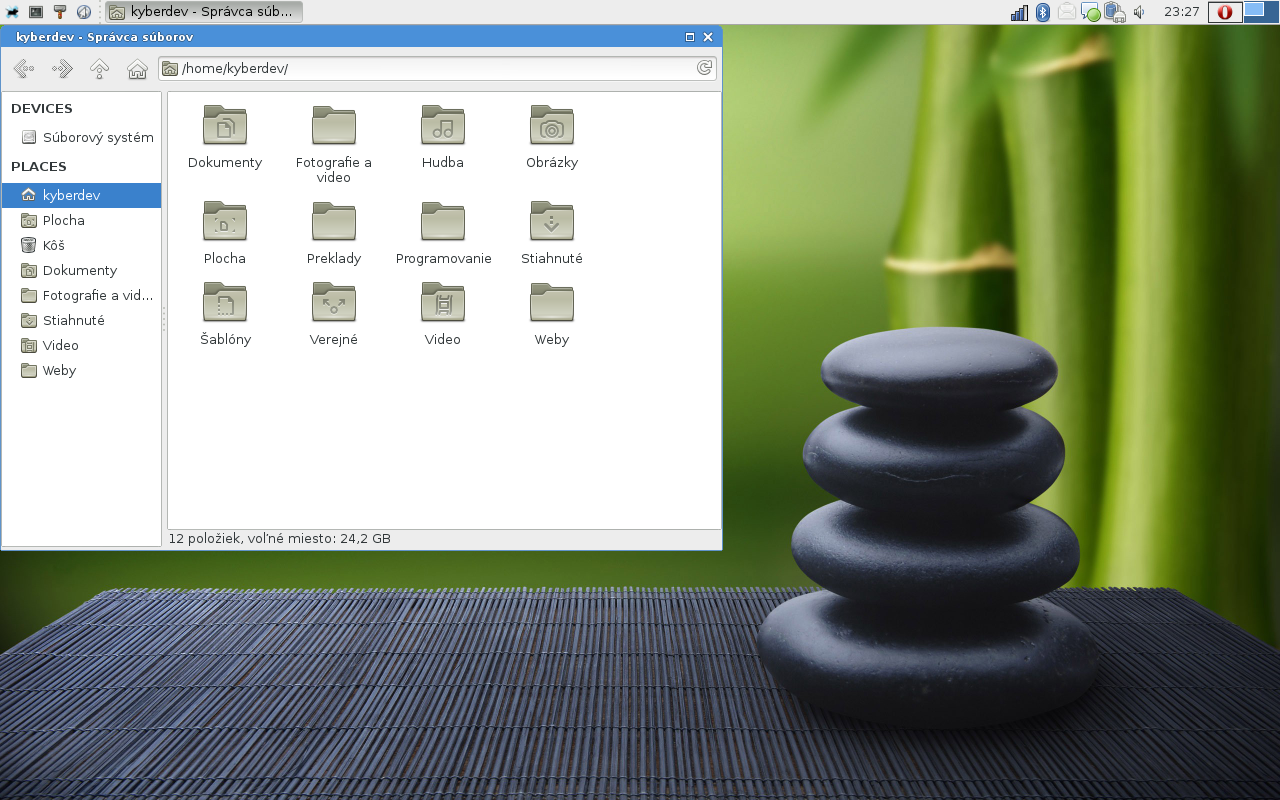Image resolution: width=1280 pixels, height=800 pixels.
Task: Select the Video folder in the file view
Action: (443, 314)
